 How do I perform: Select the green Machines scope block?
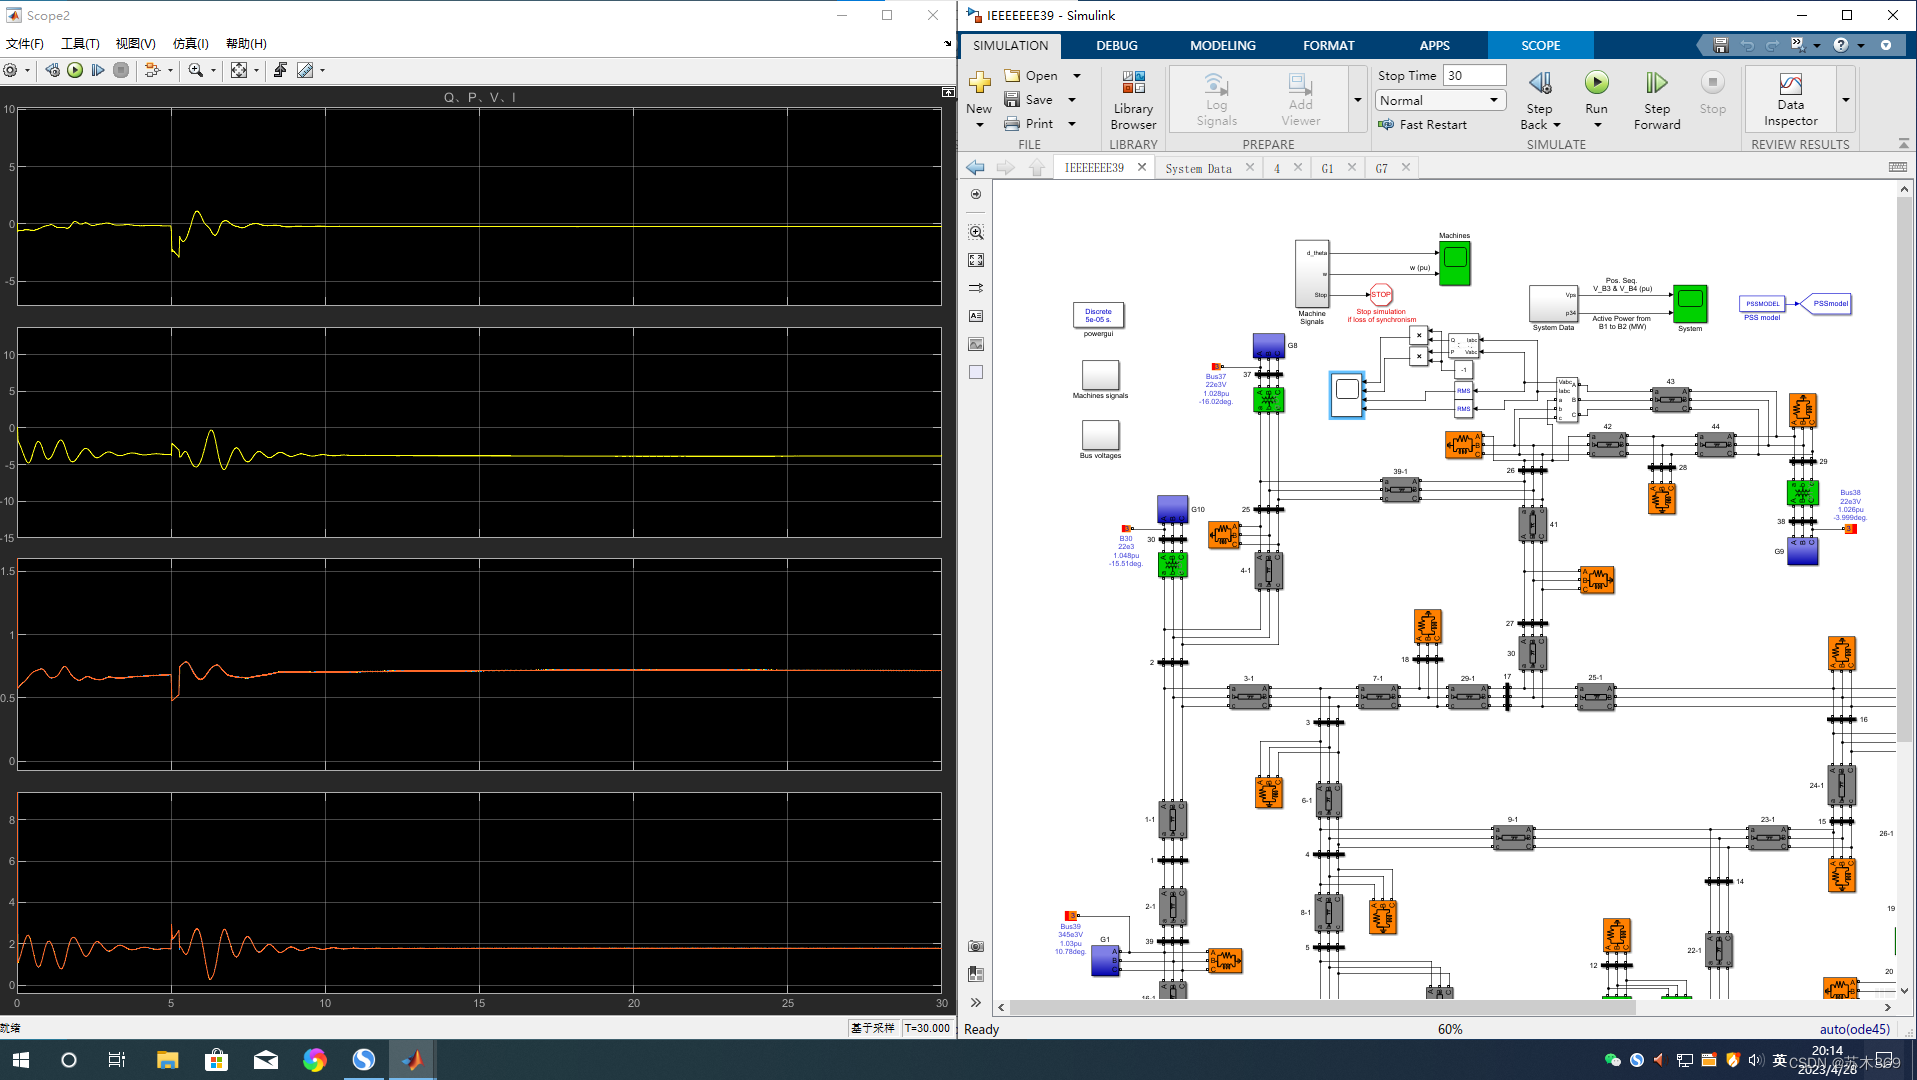coord(1455,263)
